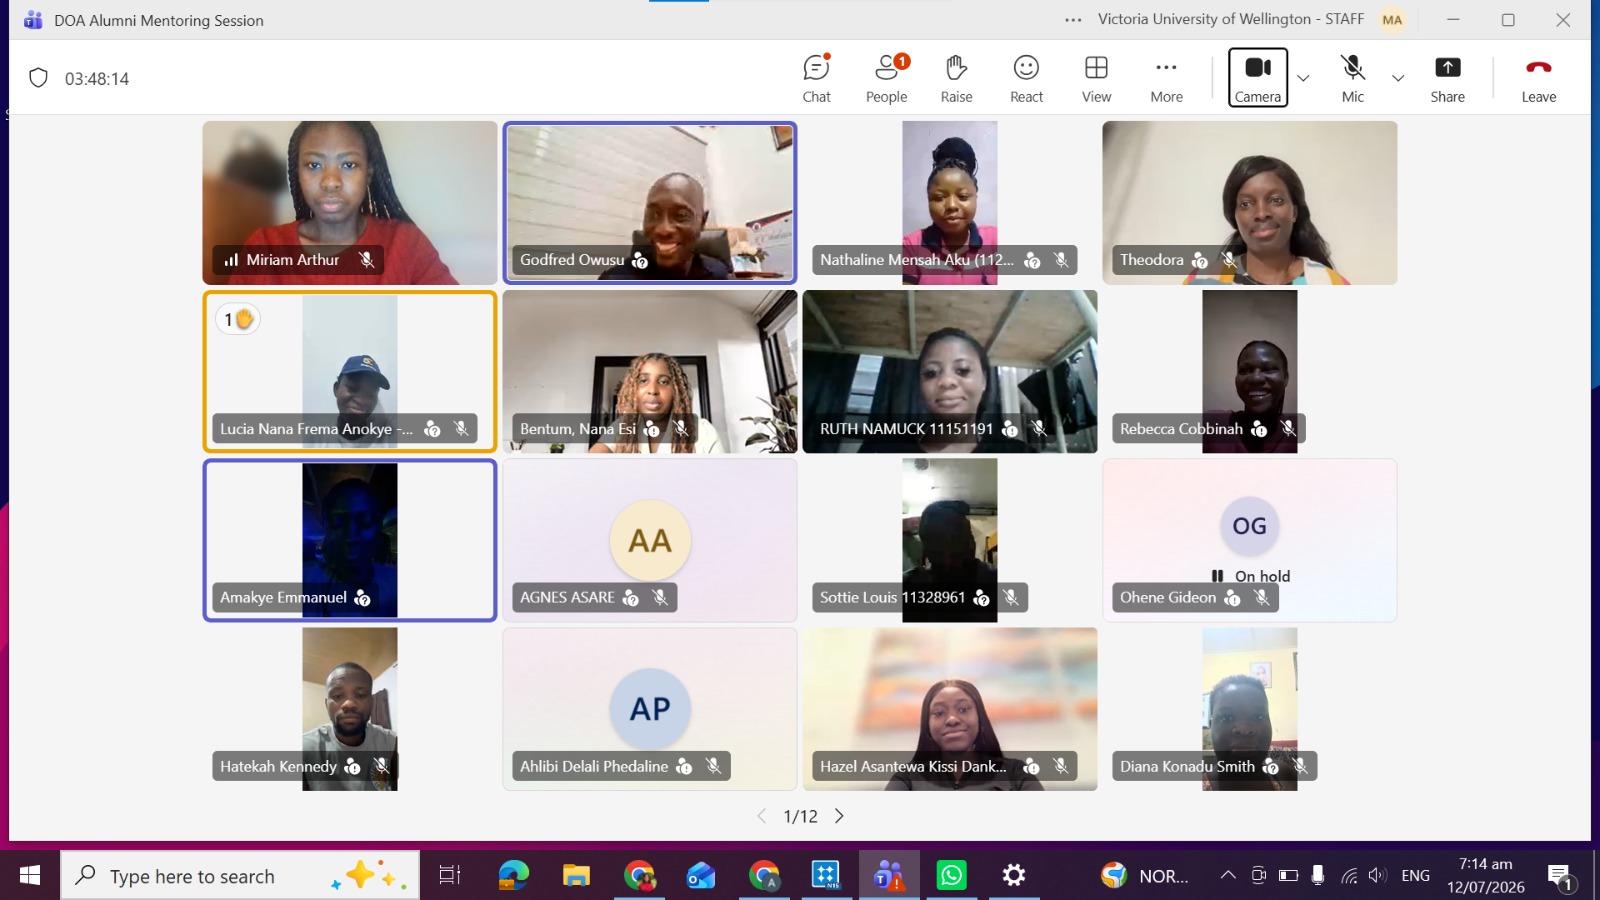Open the React emoji menu
The width and height of the screenshot is (1600, 900).
click(1026, 79)
